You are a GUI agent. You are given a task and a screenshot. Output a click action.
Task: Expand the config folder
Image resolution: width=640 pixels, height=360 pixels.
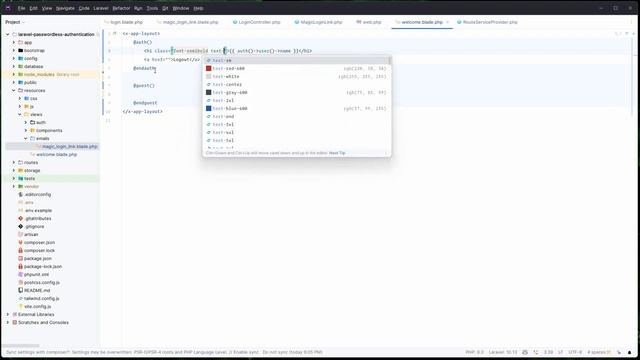14,58
